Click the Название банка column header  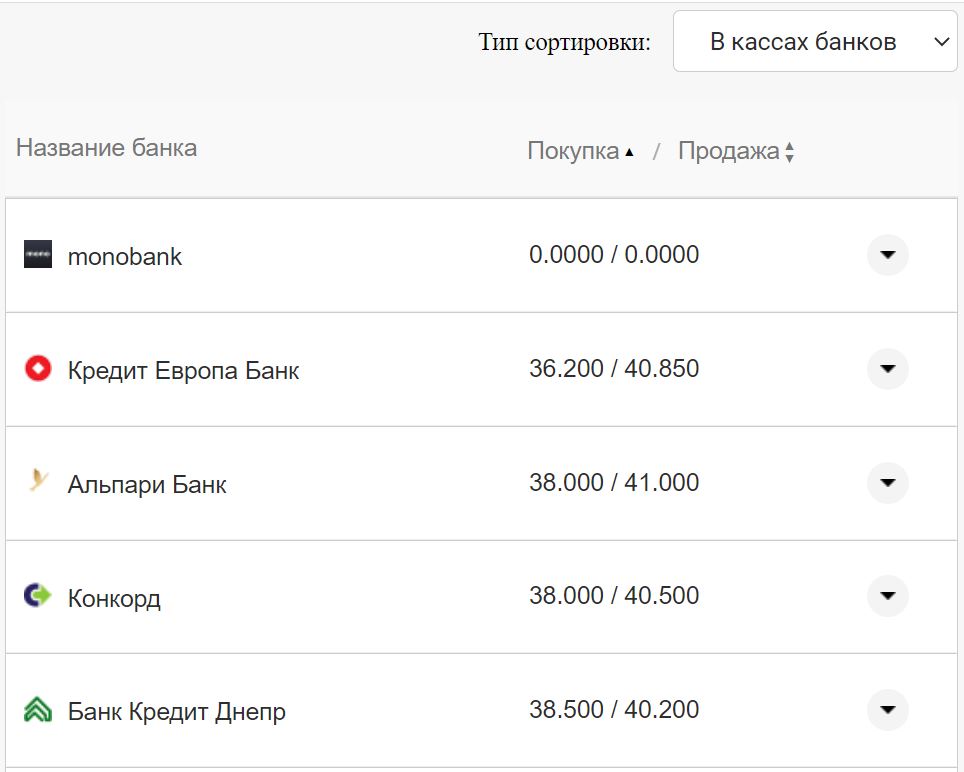106,148
